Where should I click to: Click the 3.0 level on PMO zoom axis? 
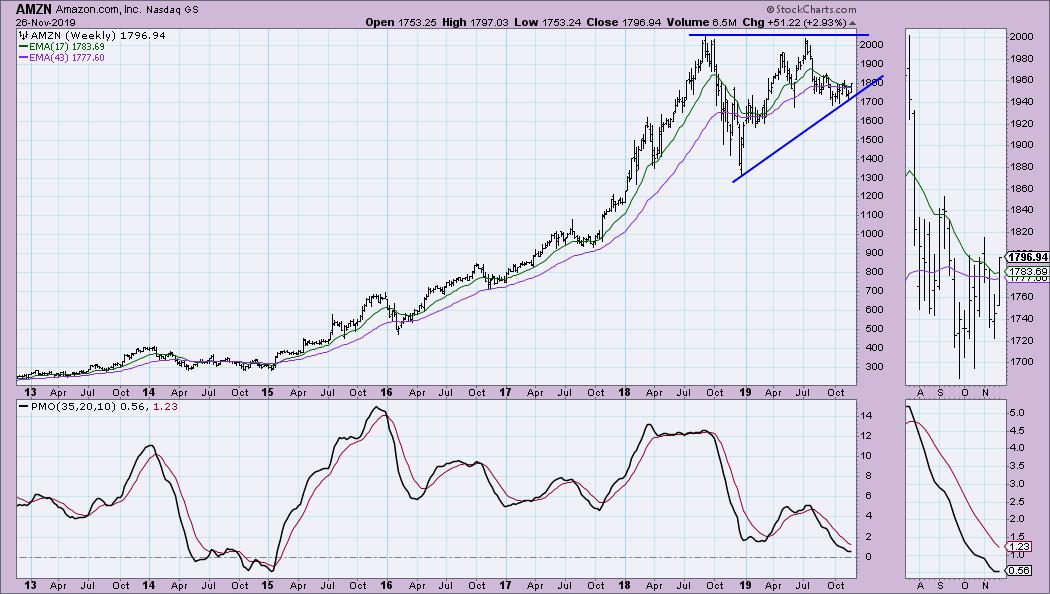coord(1017,484)
